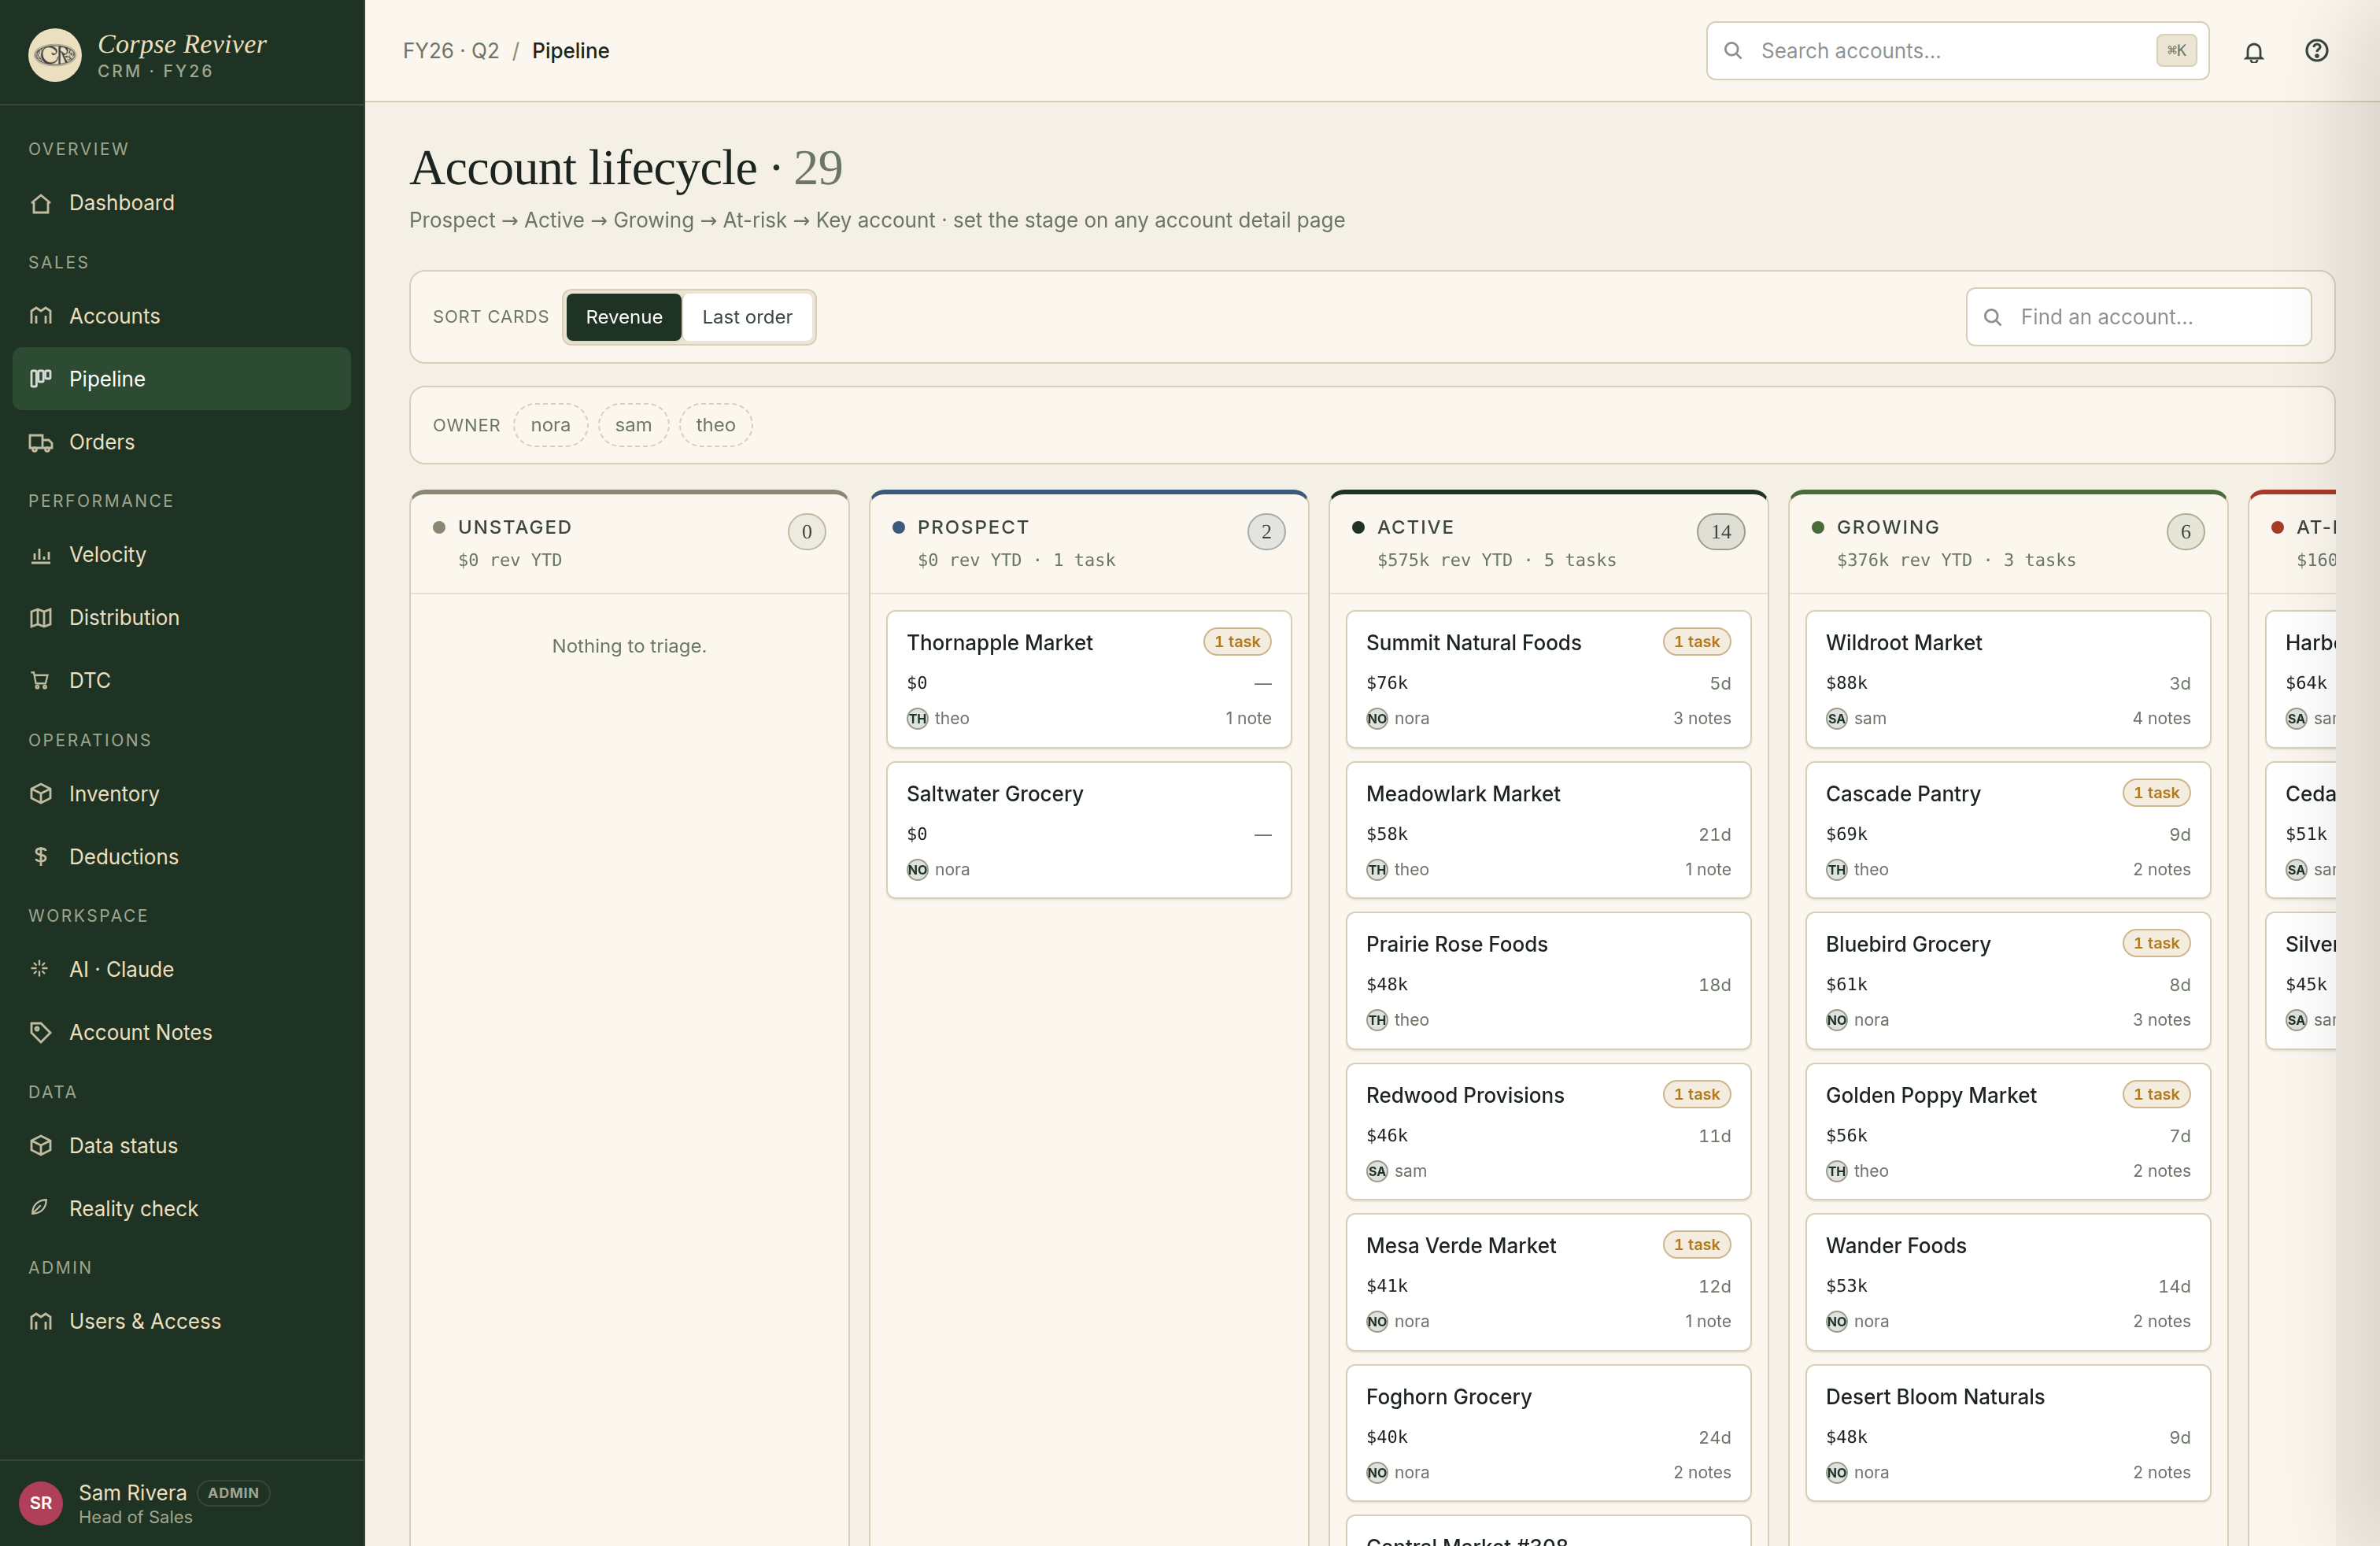
Task: Click the Find an account field
Action: 2138,317
